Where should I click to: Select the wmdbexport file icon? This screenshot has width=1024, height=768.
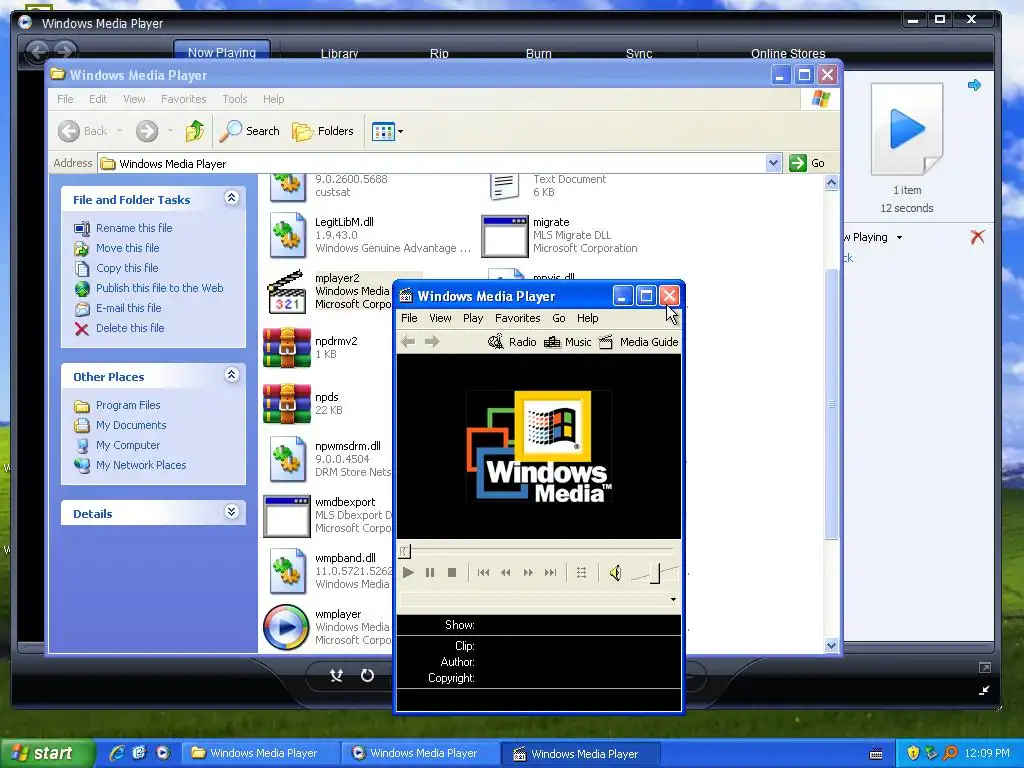287,516
